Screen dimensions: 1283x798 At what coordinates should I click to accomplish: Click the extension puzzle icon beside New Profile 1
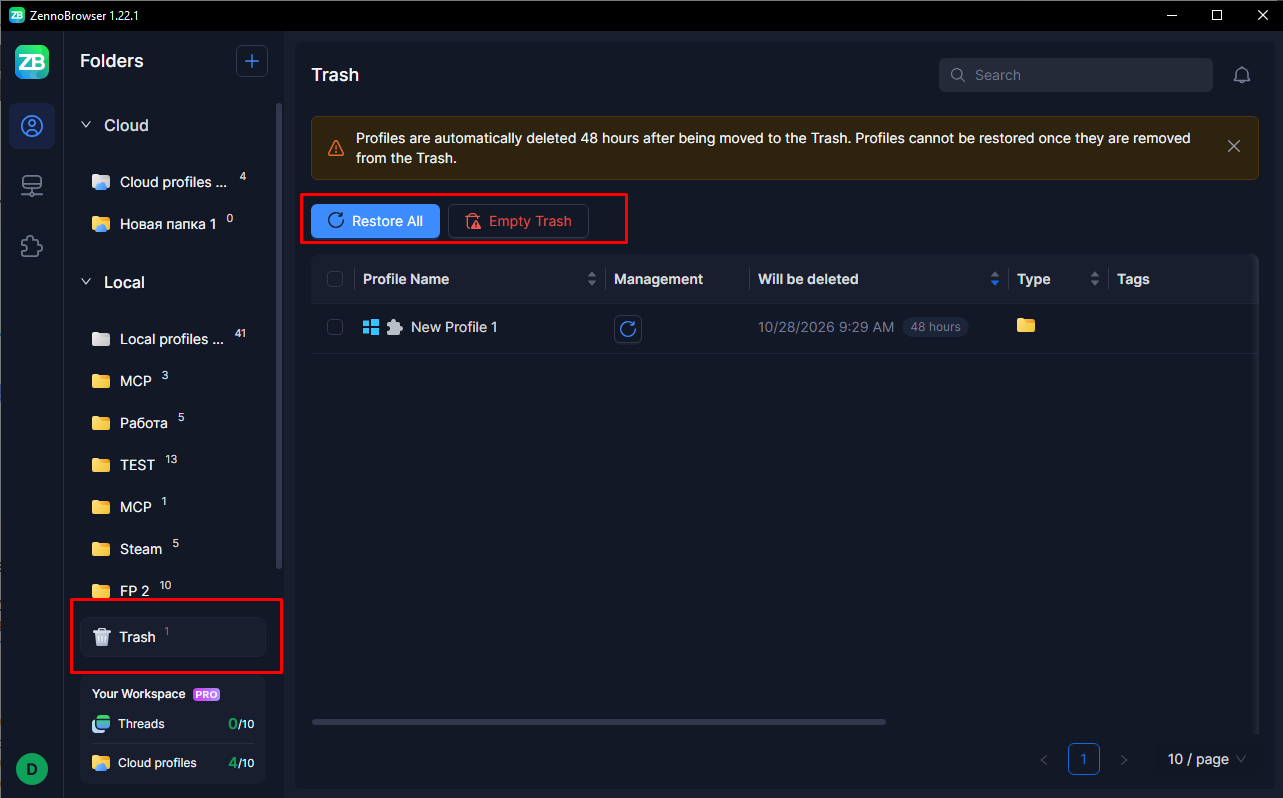tap(395, 326)
